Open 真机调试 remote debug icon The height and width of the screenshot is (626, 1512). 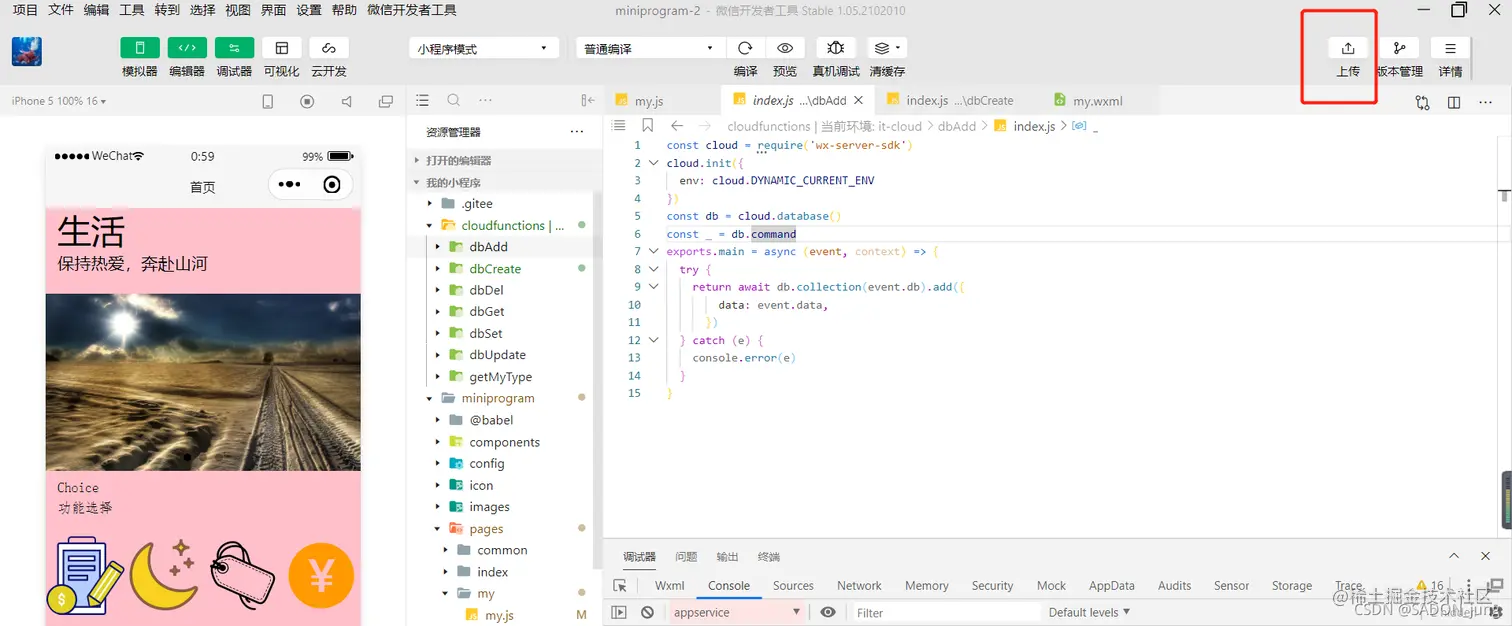[836, 48]
